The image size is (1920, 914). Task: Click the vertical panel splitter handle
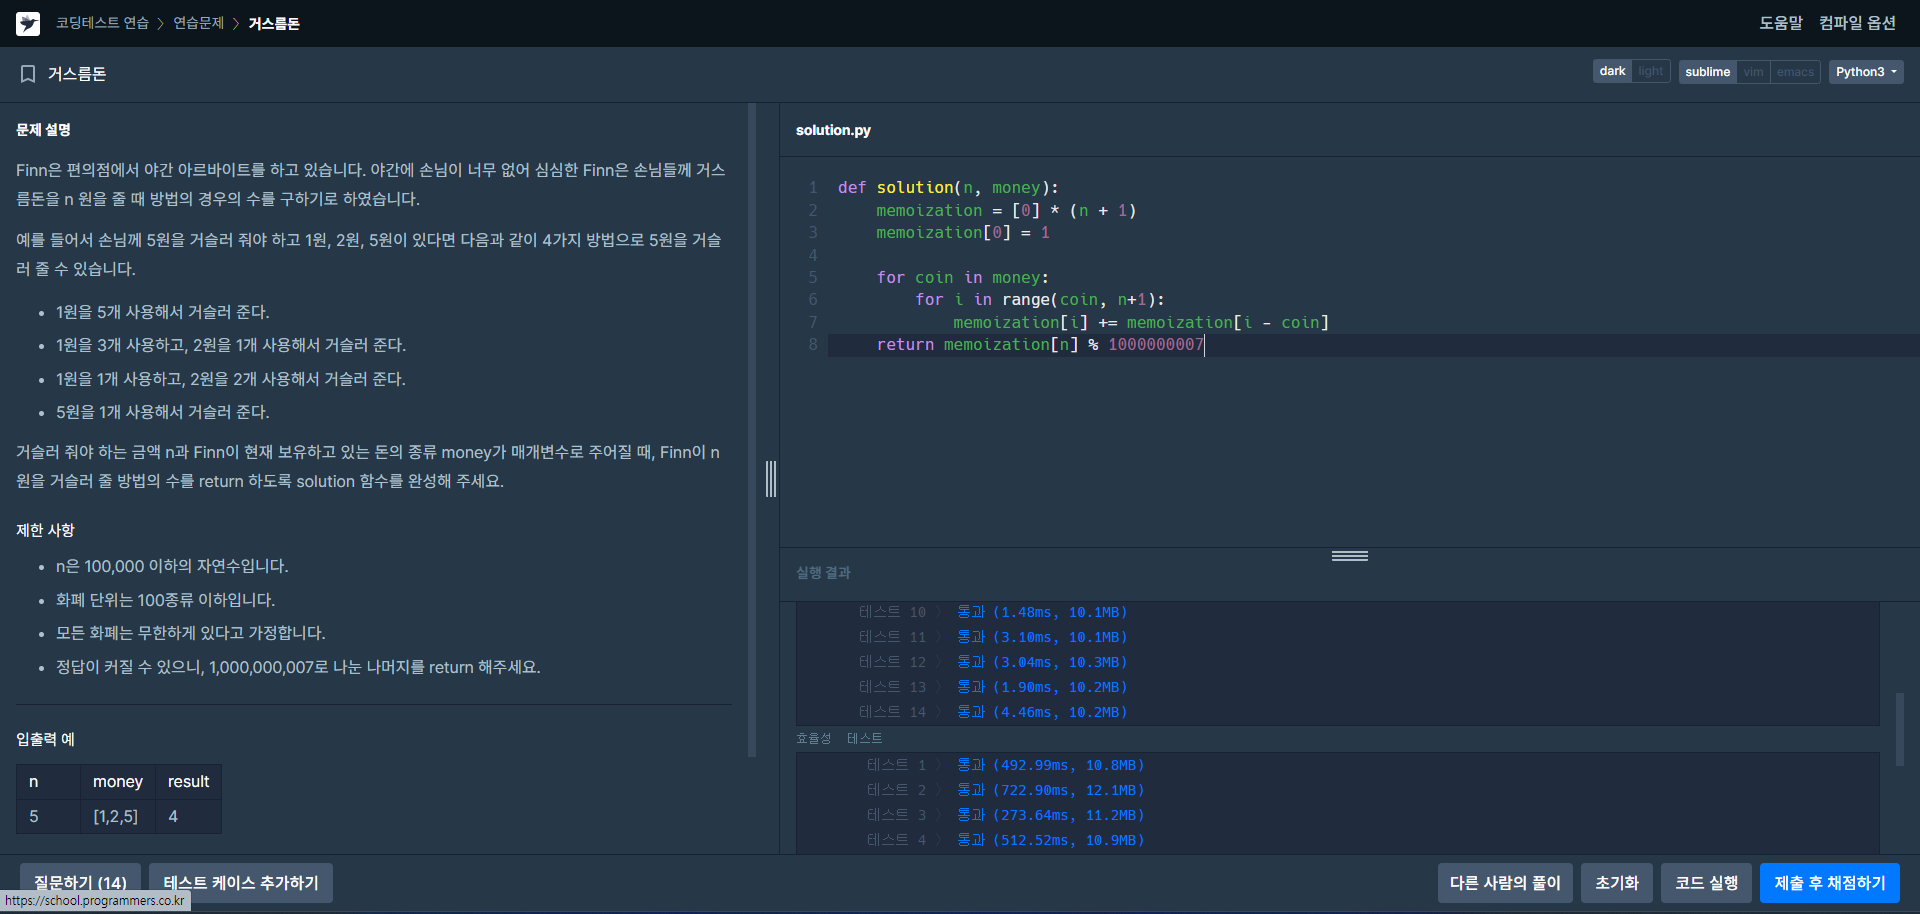[x=771, y=479]
